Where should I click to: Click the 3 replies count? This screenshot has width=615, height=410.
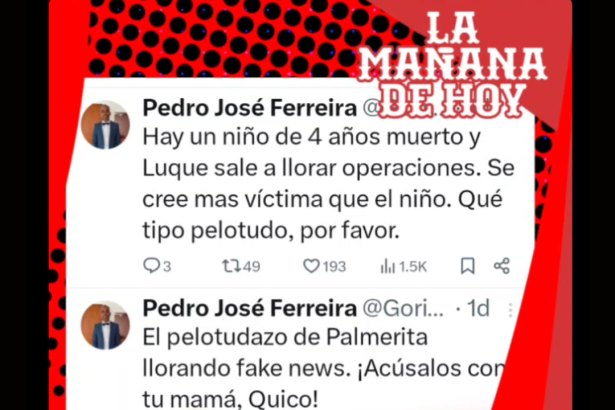167,267
